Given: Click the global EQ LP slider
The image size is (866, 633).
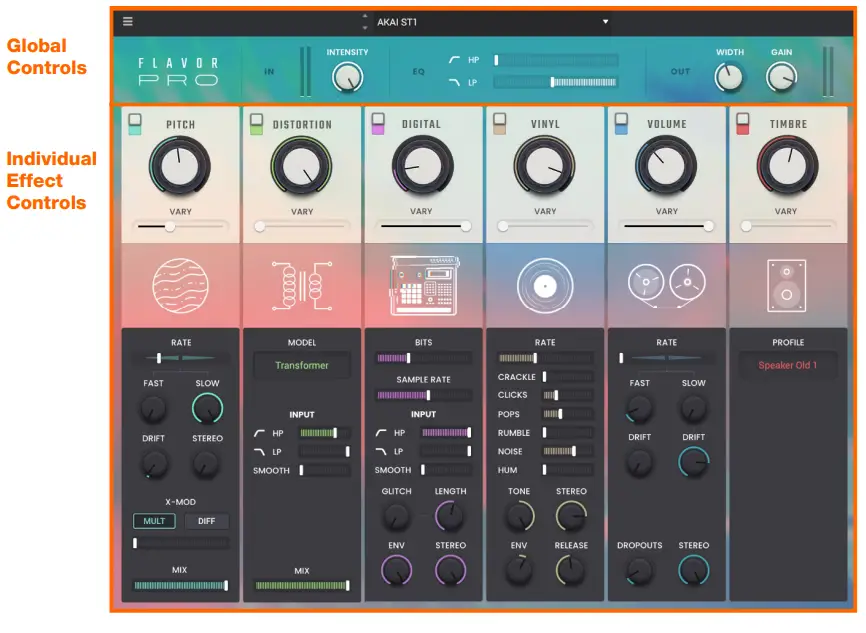Looking at the screenshot, I should (556, 82).
